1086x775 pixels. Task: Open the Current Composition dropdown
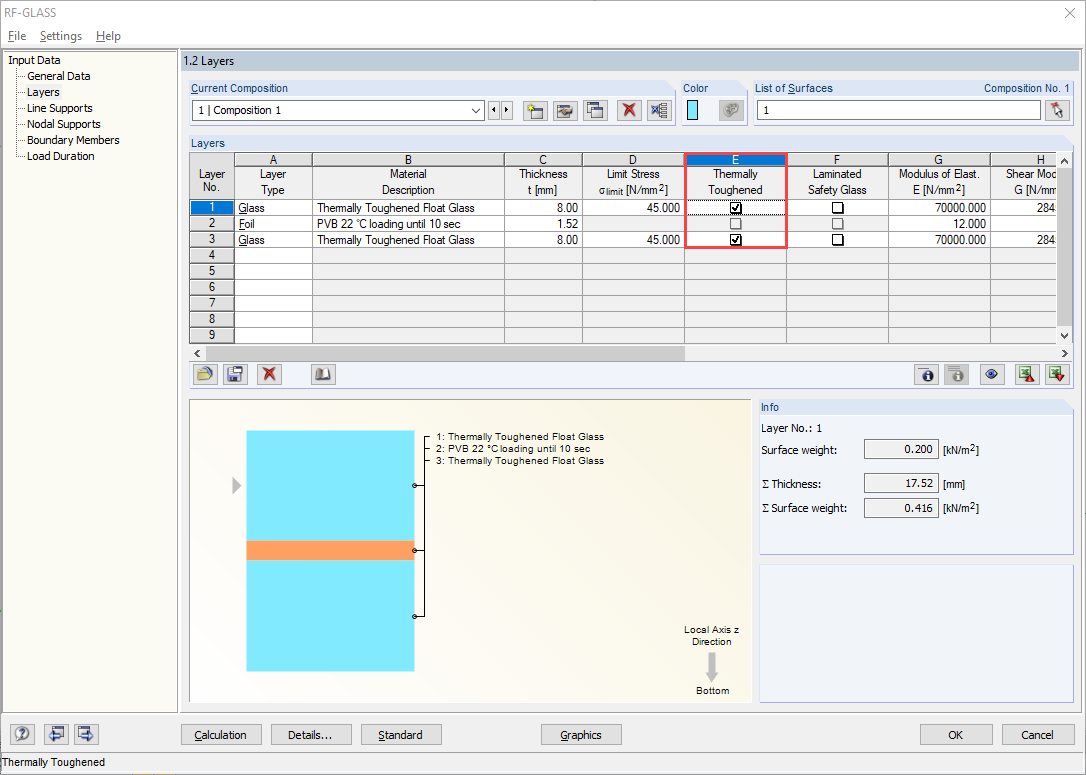[476, 111]
